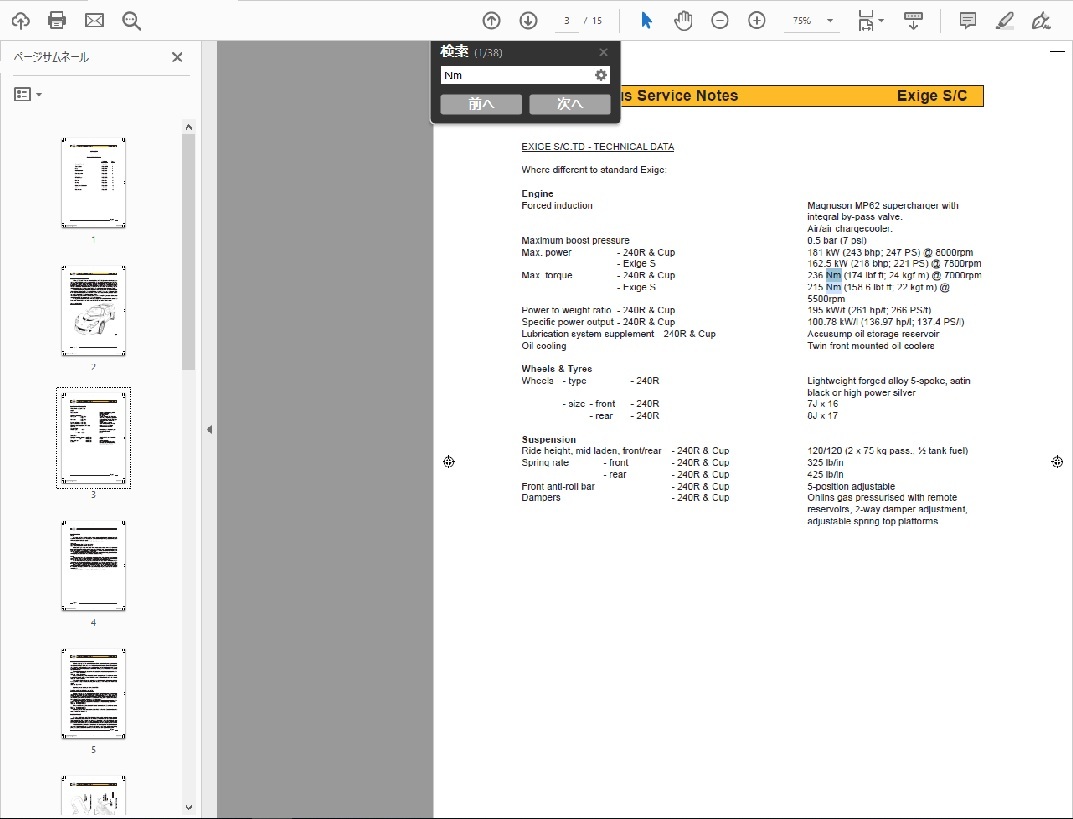Open thumbnail panel options dropdown
This screenshot has width=1073, height=819.
27,94
